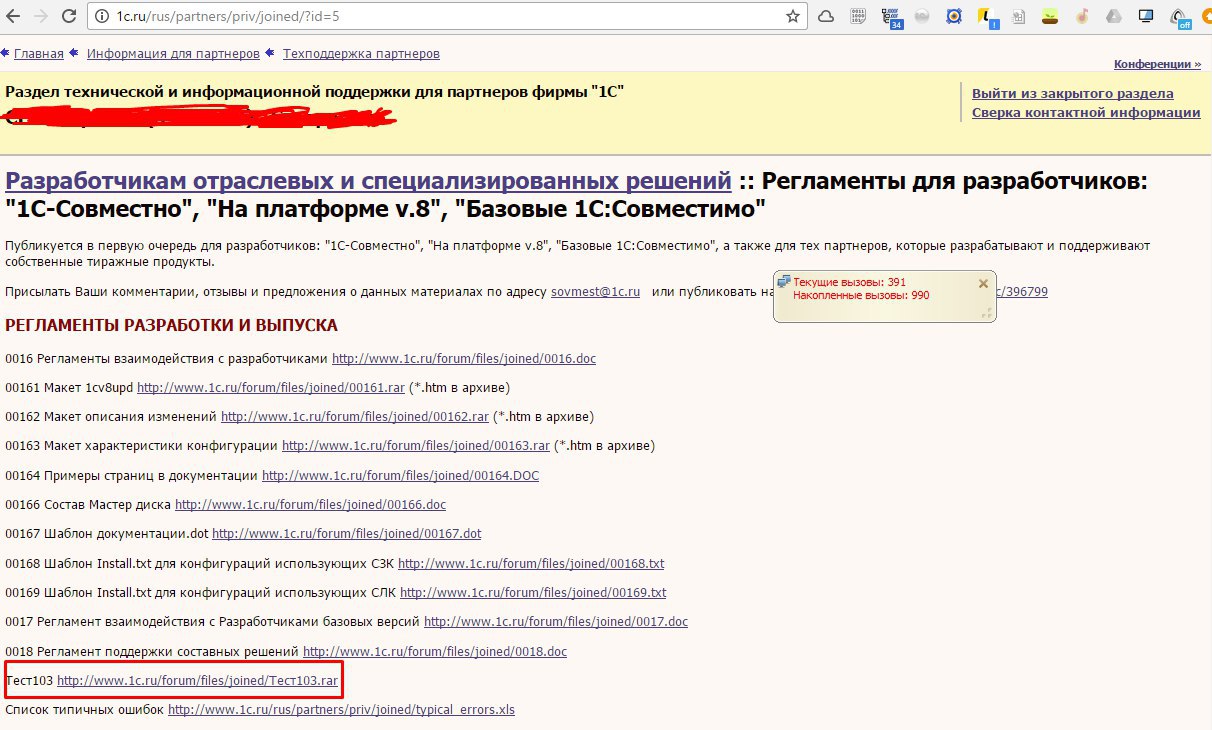
Task: Click the sovmest@1c.ru email link
Action: (595, 292)
